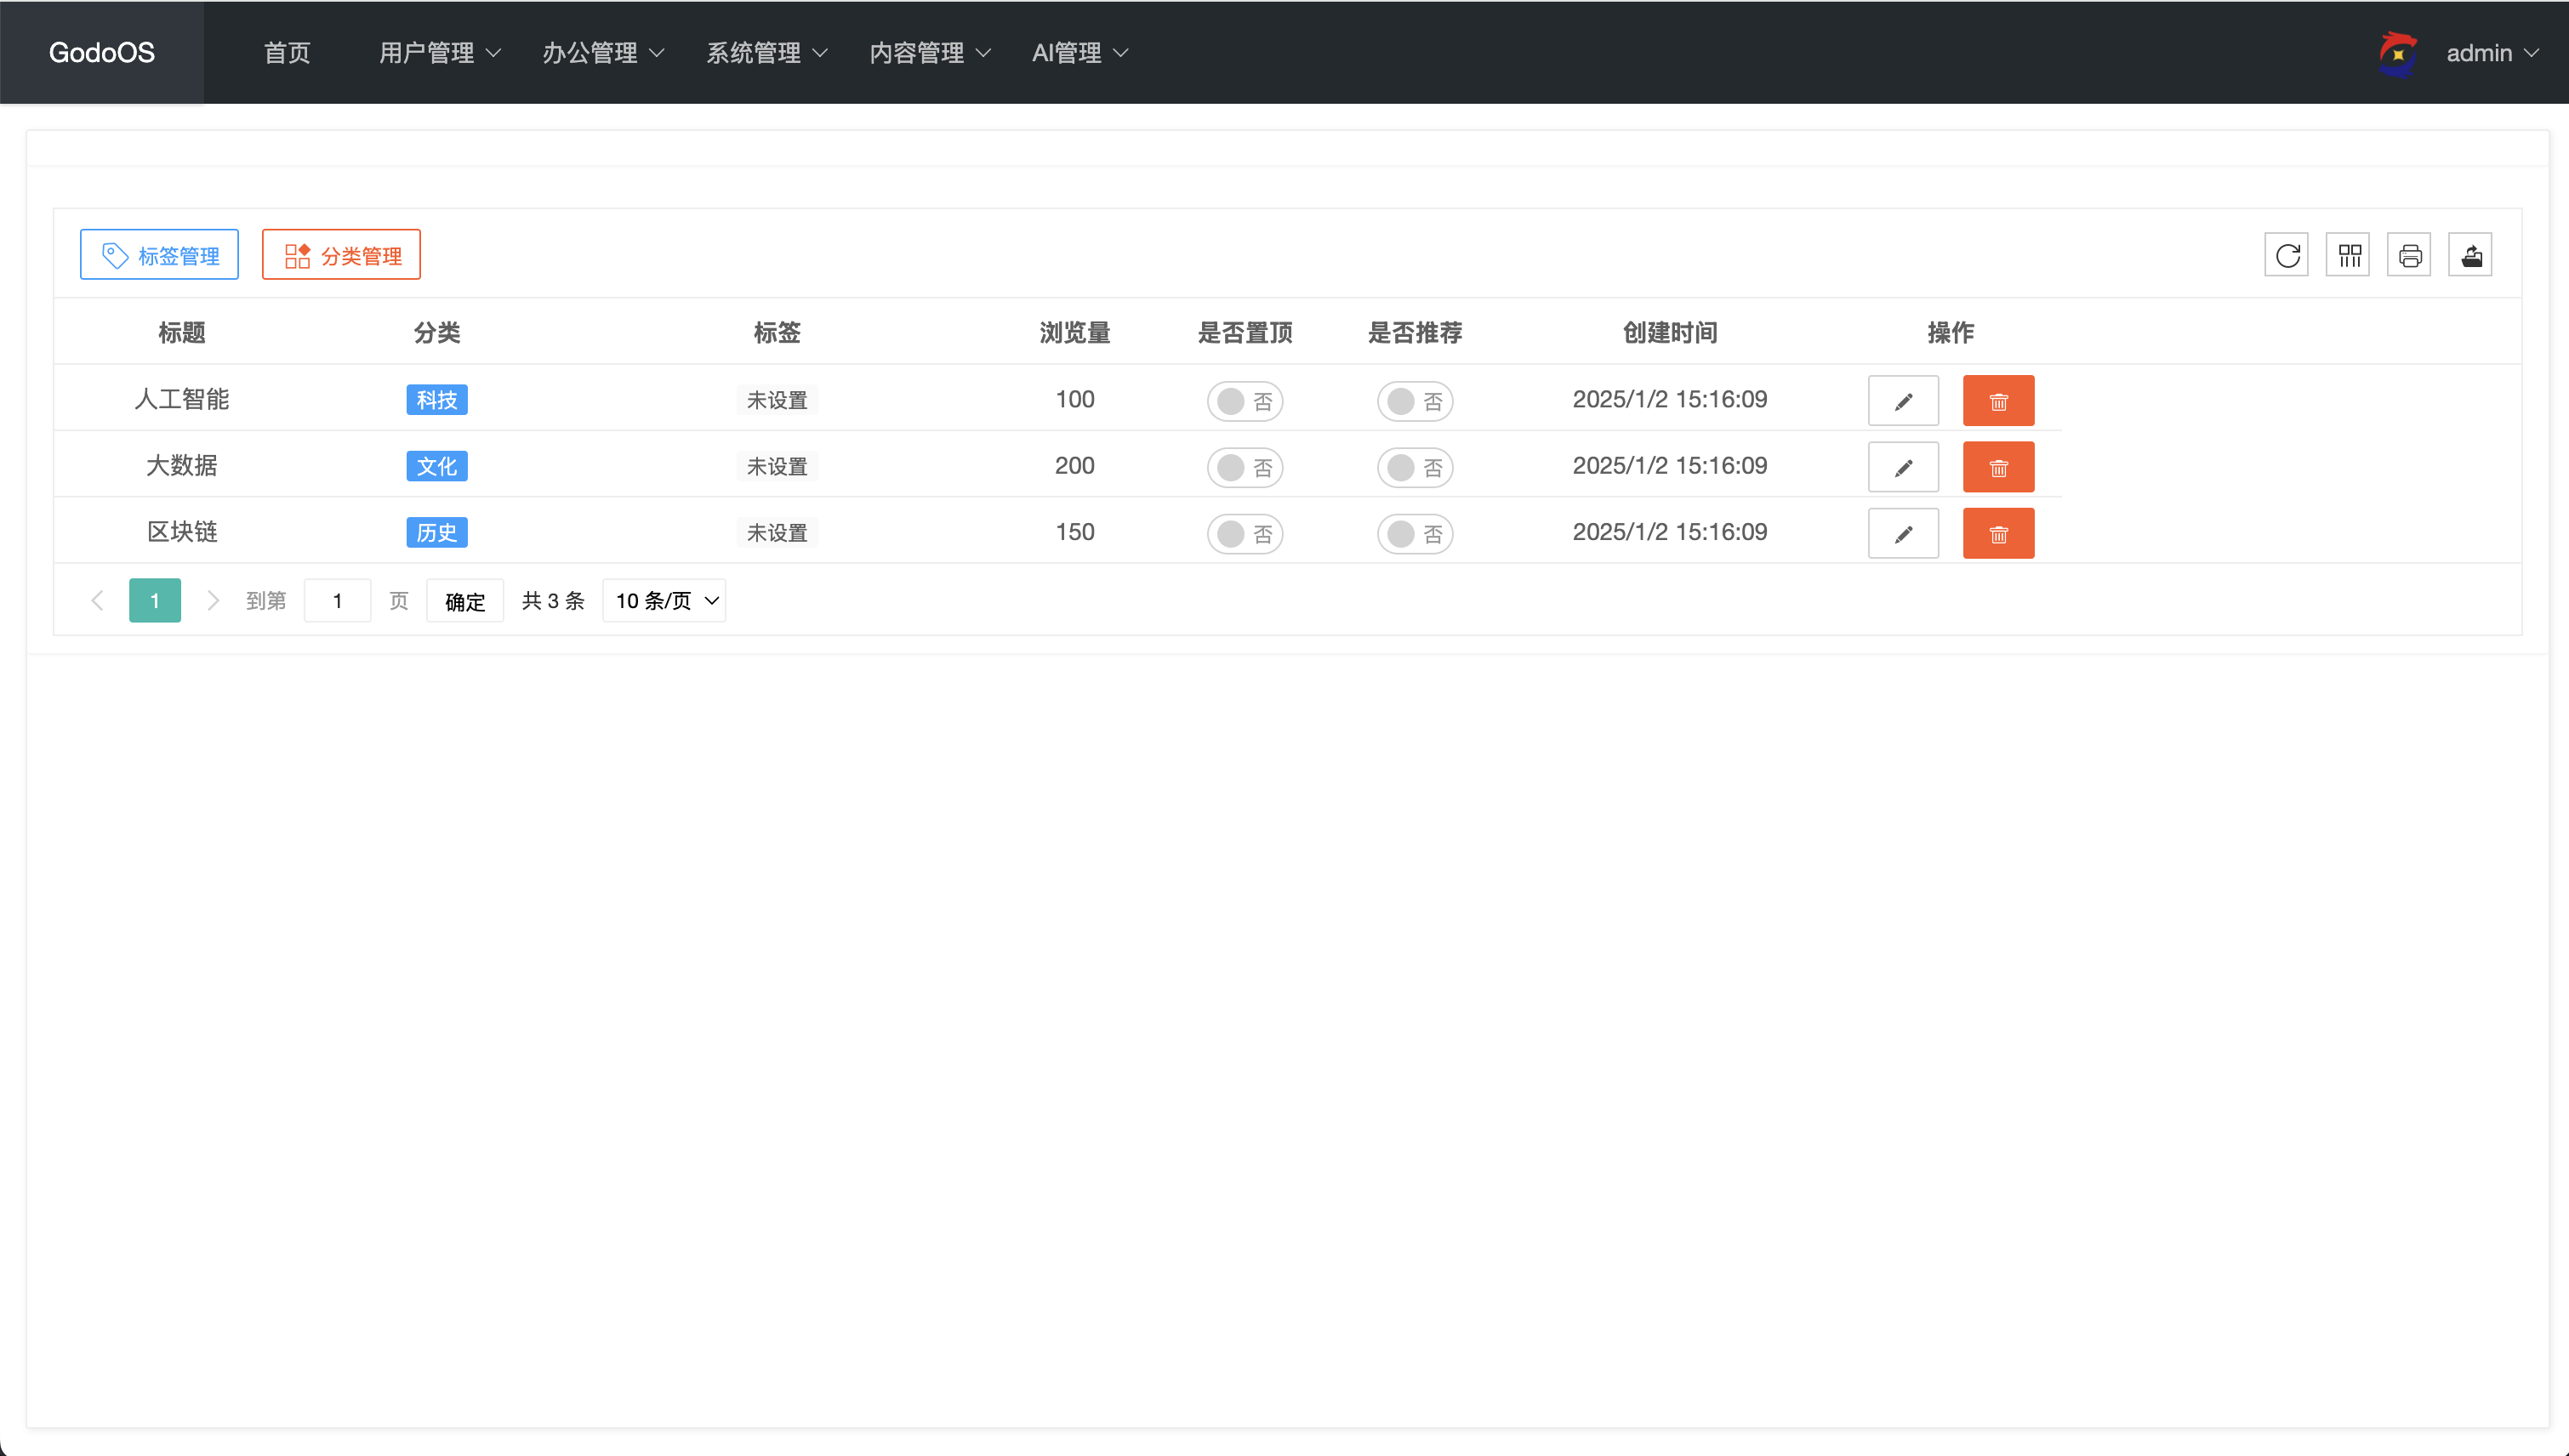Click the export table icon
2569x1456 pixels.
2470,255
